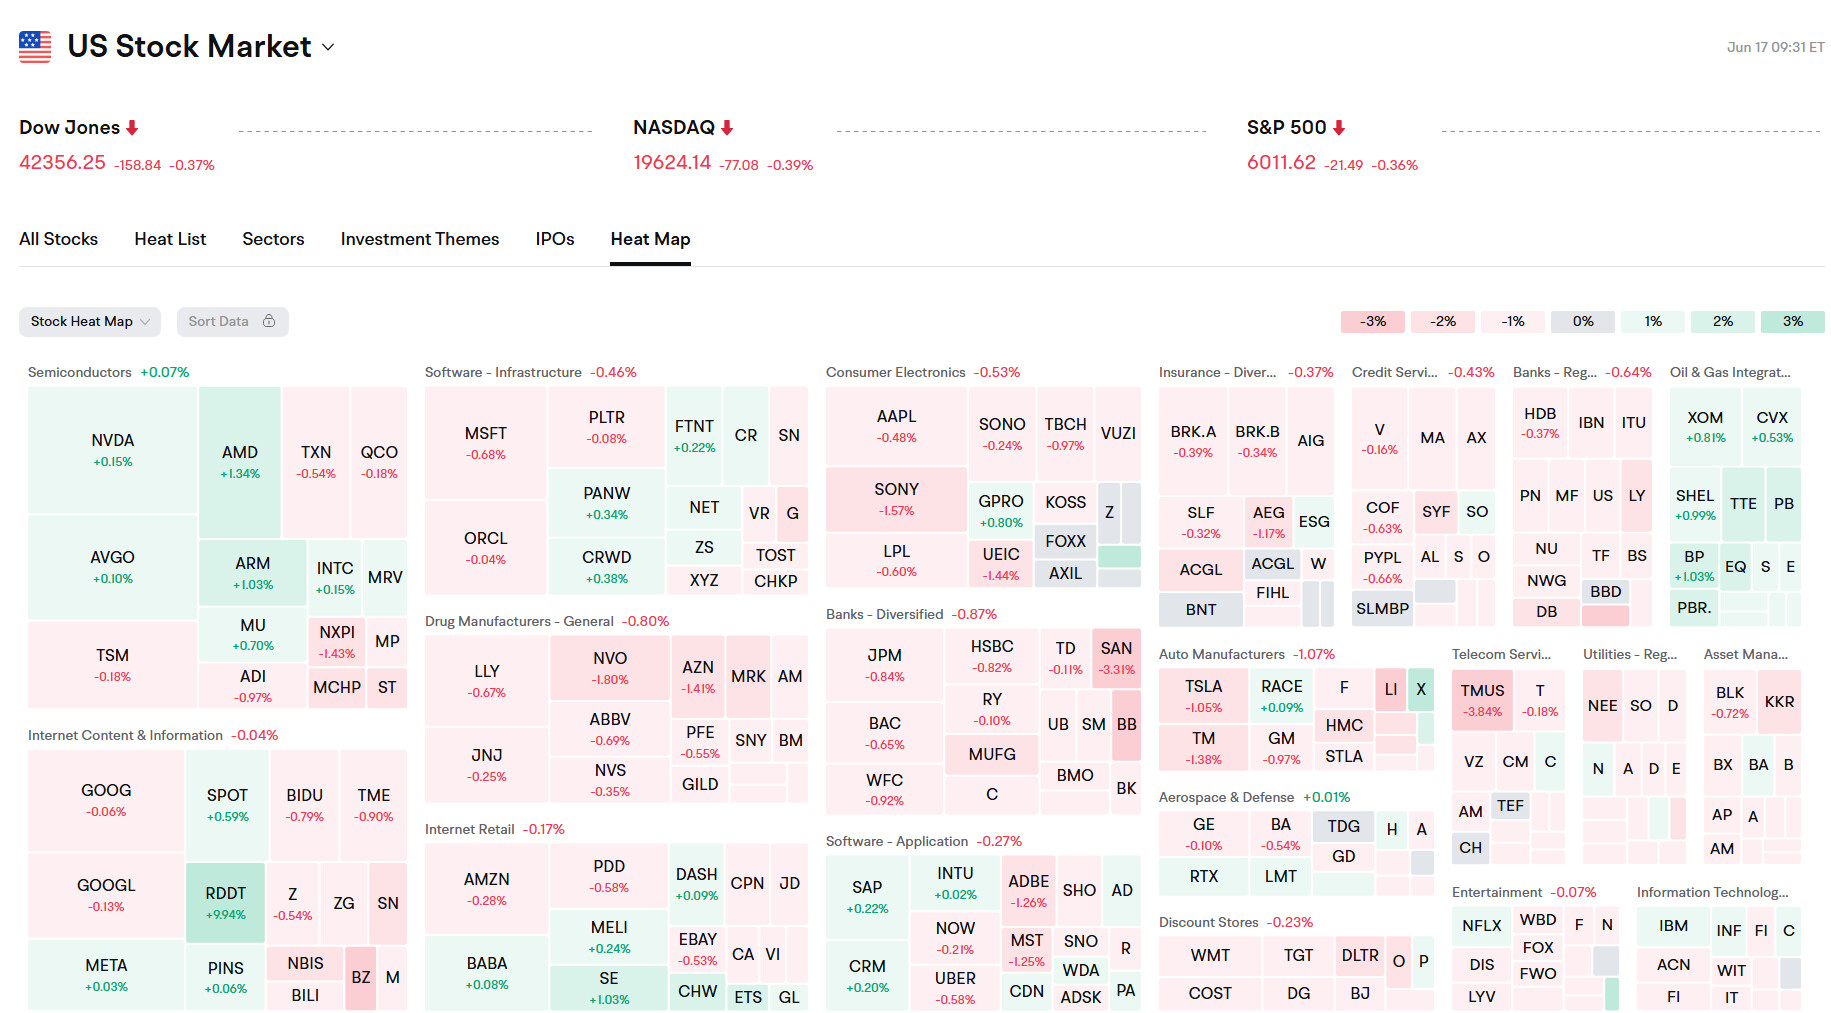
Task: Open the Semiconductors sector heading
Action: [80, 372]
